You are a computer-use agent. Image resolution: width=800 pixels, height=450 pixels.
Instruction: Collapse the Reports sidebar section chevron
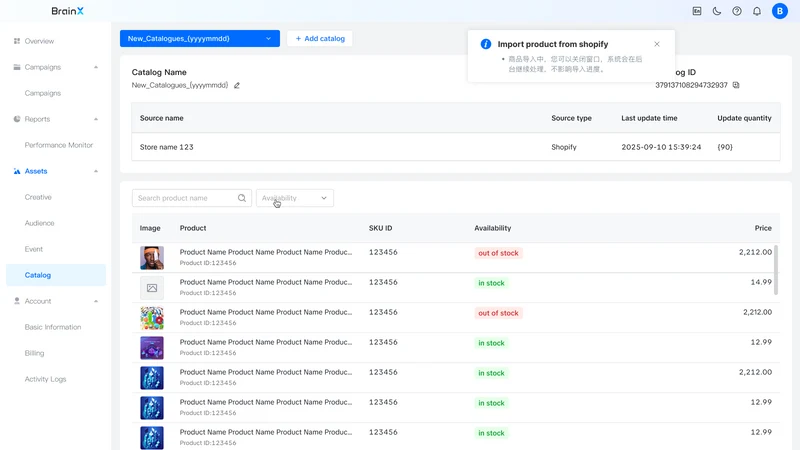(x=96, y=119)
